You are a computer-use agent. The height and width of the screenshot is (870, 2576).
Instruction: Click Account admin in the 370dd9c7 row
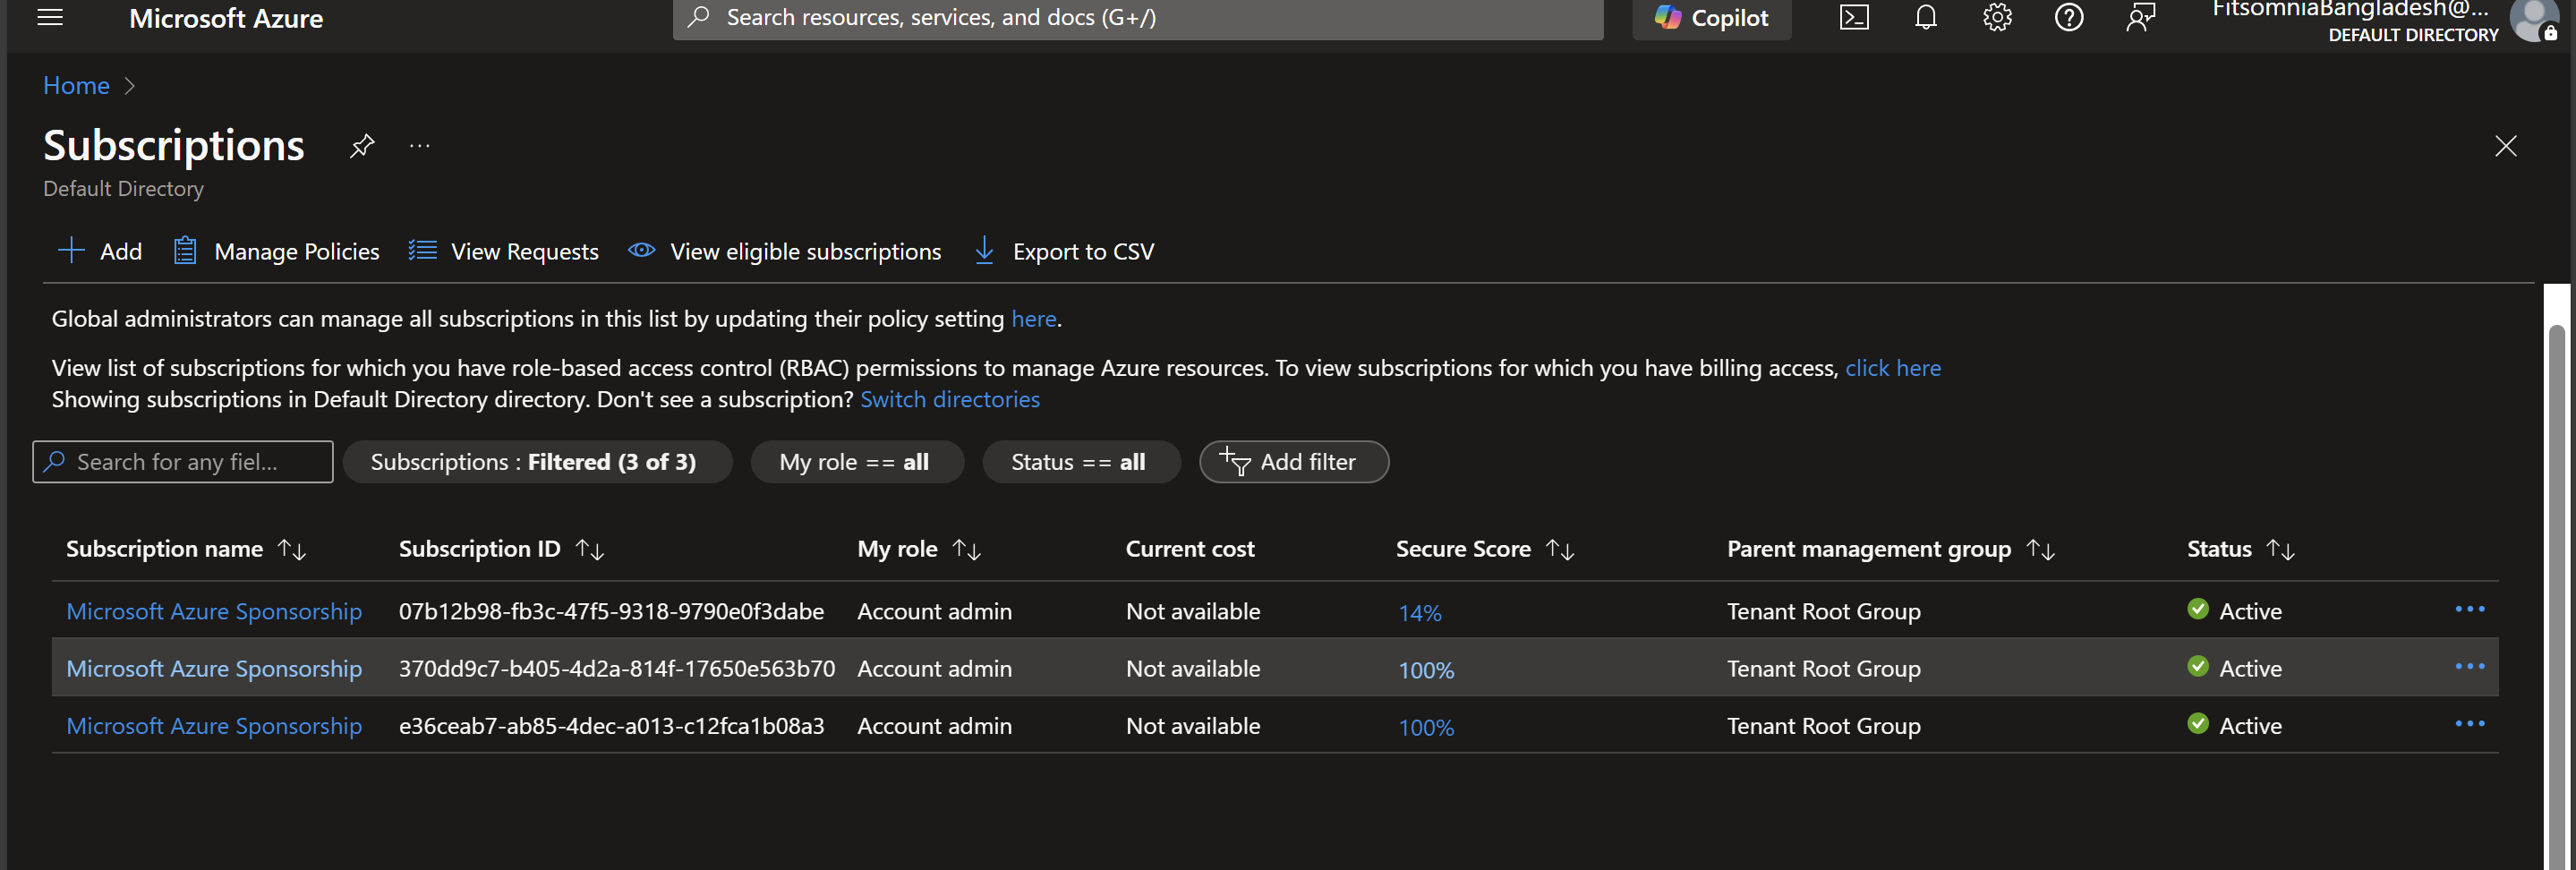(x=934, y=668)
